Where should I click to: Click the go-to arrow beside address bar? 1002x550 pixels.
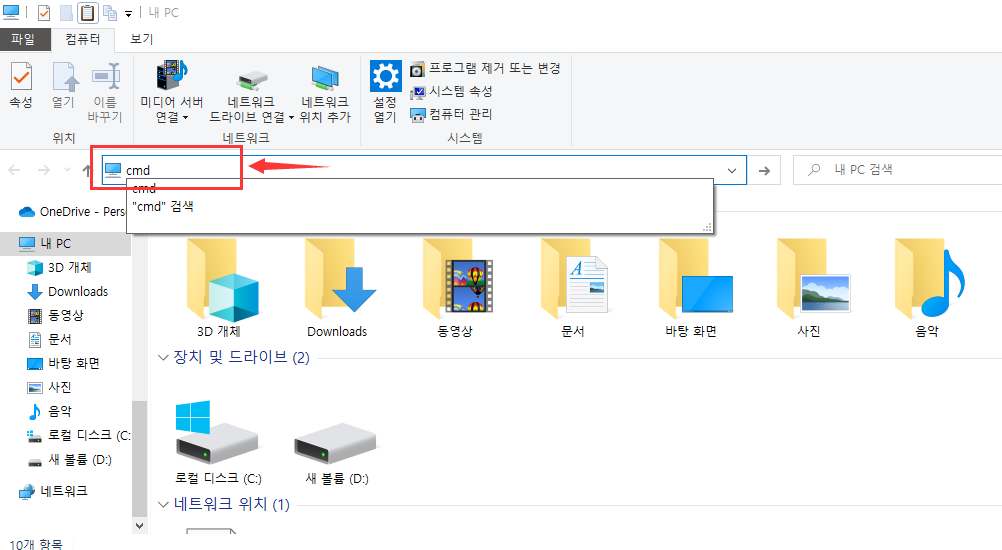coord(764,171)
